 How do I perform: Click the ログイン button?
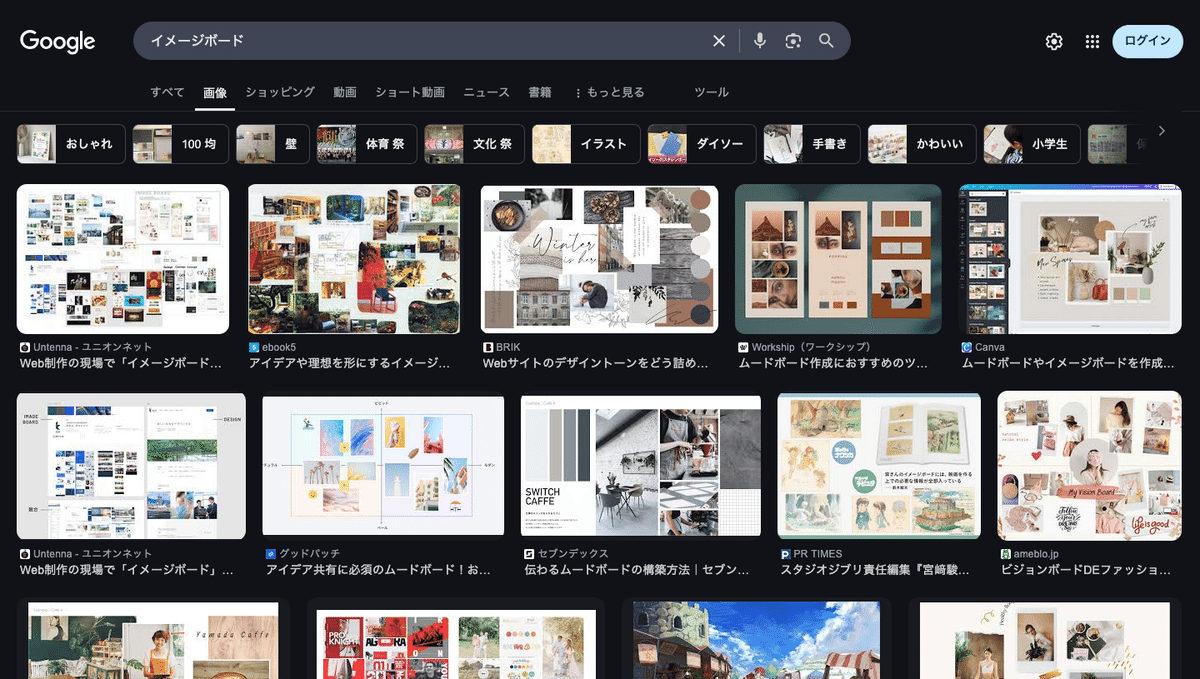point(1147,41)
